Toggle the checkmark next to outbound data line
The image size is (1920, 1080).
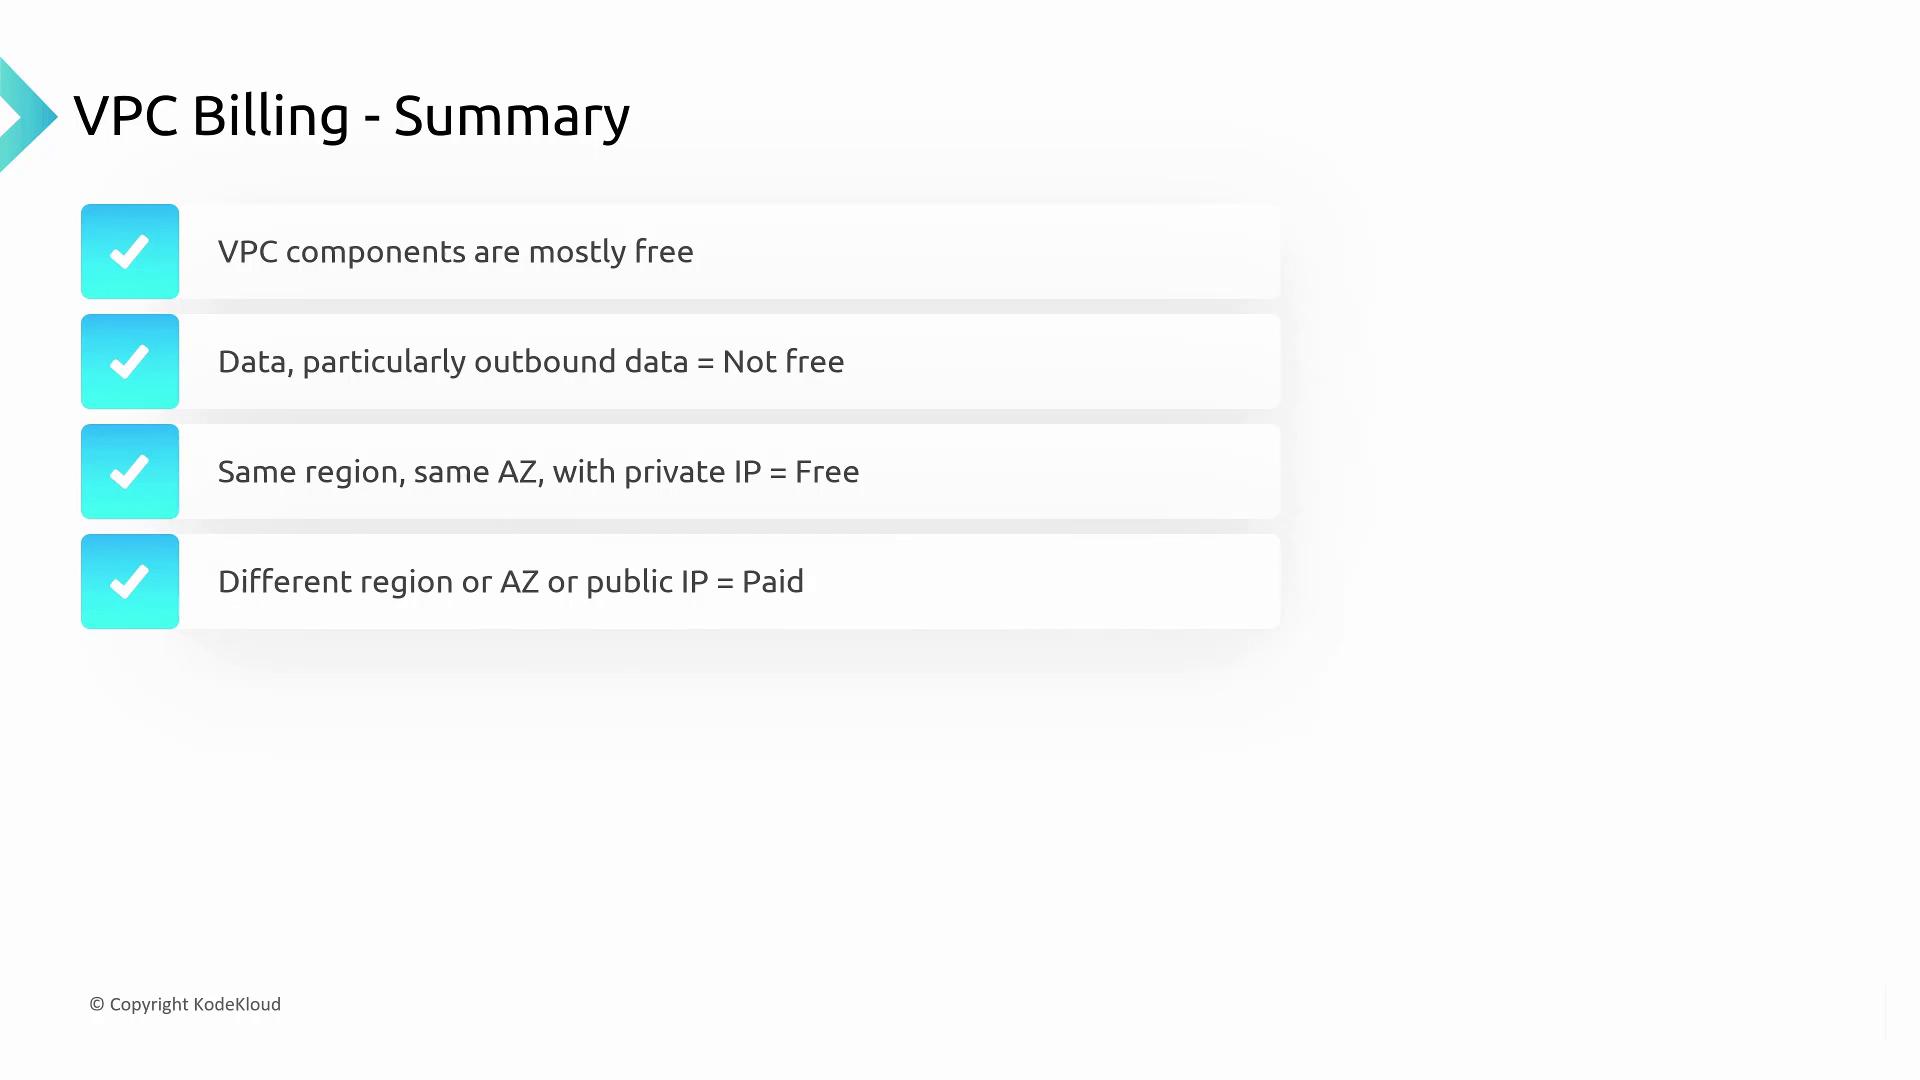130,362
